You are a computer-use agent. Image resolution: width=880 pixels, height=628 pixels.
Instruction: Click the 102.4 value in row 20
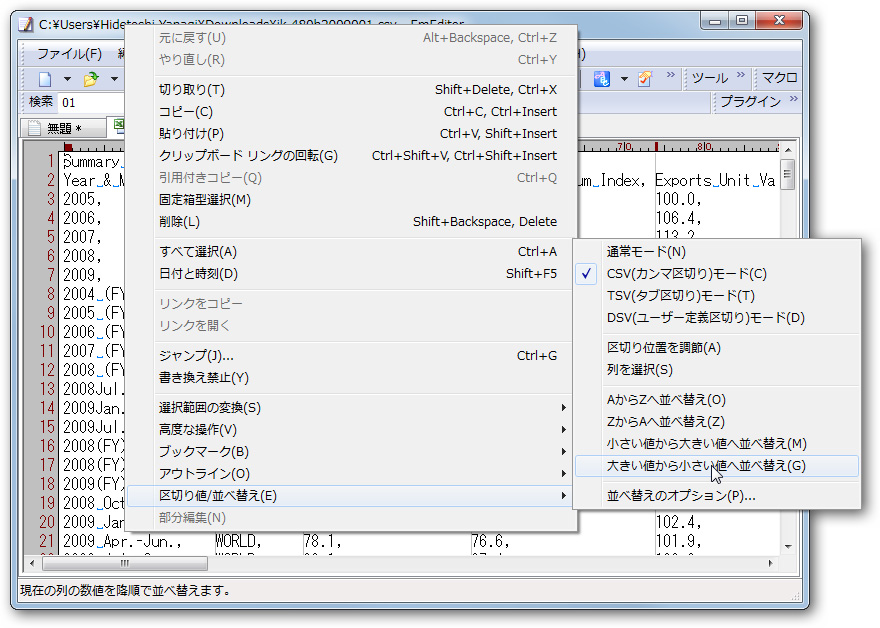click(679, 522)
